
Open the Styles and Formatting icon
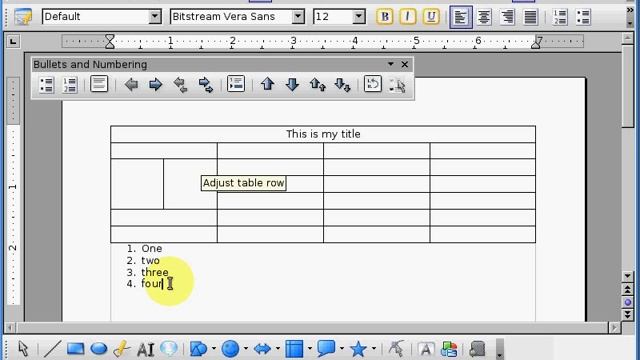[23, 17]
